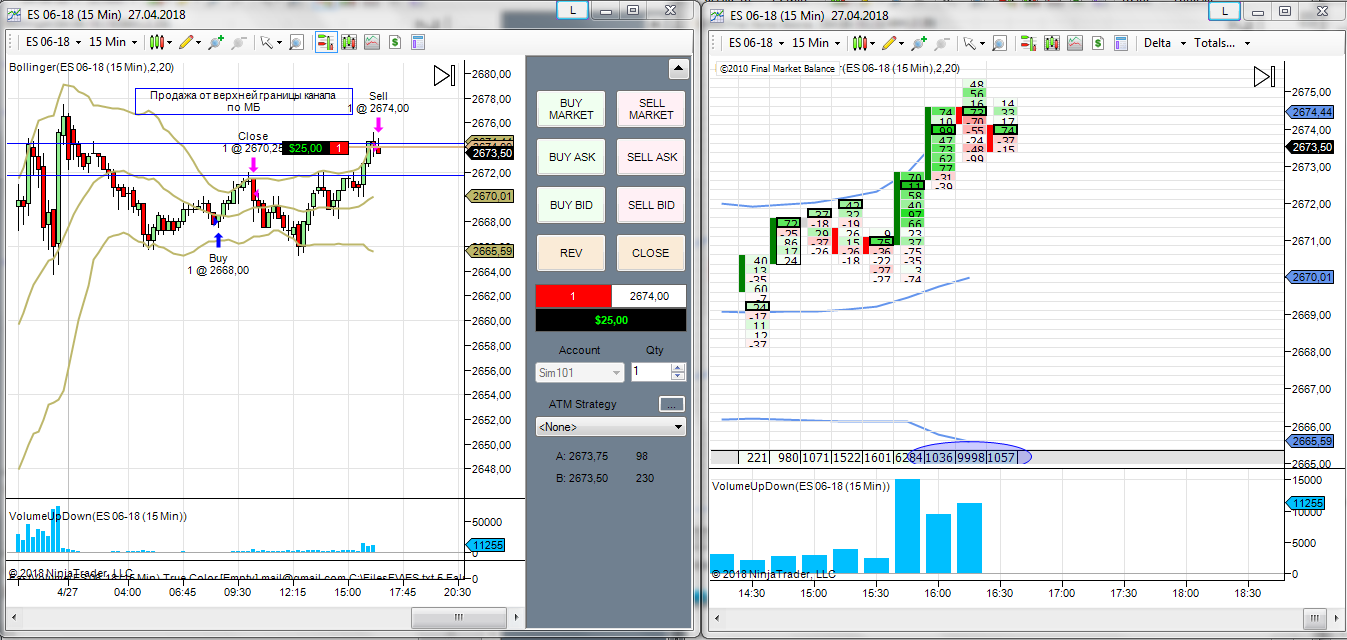The width and height of the screenshot is (1347, 640).
Task: Toggle link button L in left chart window
Action: click(572, 10)
